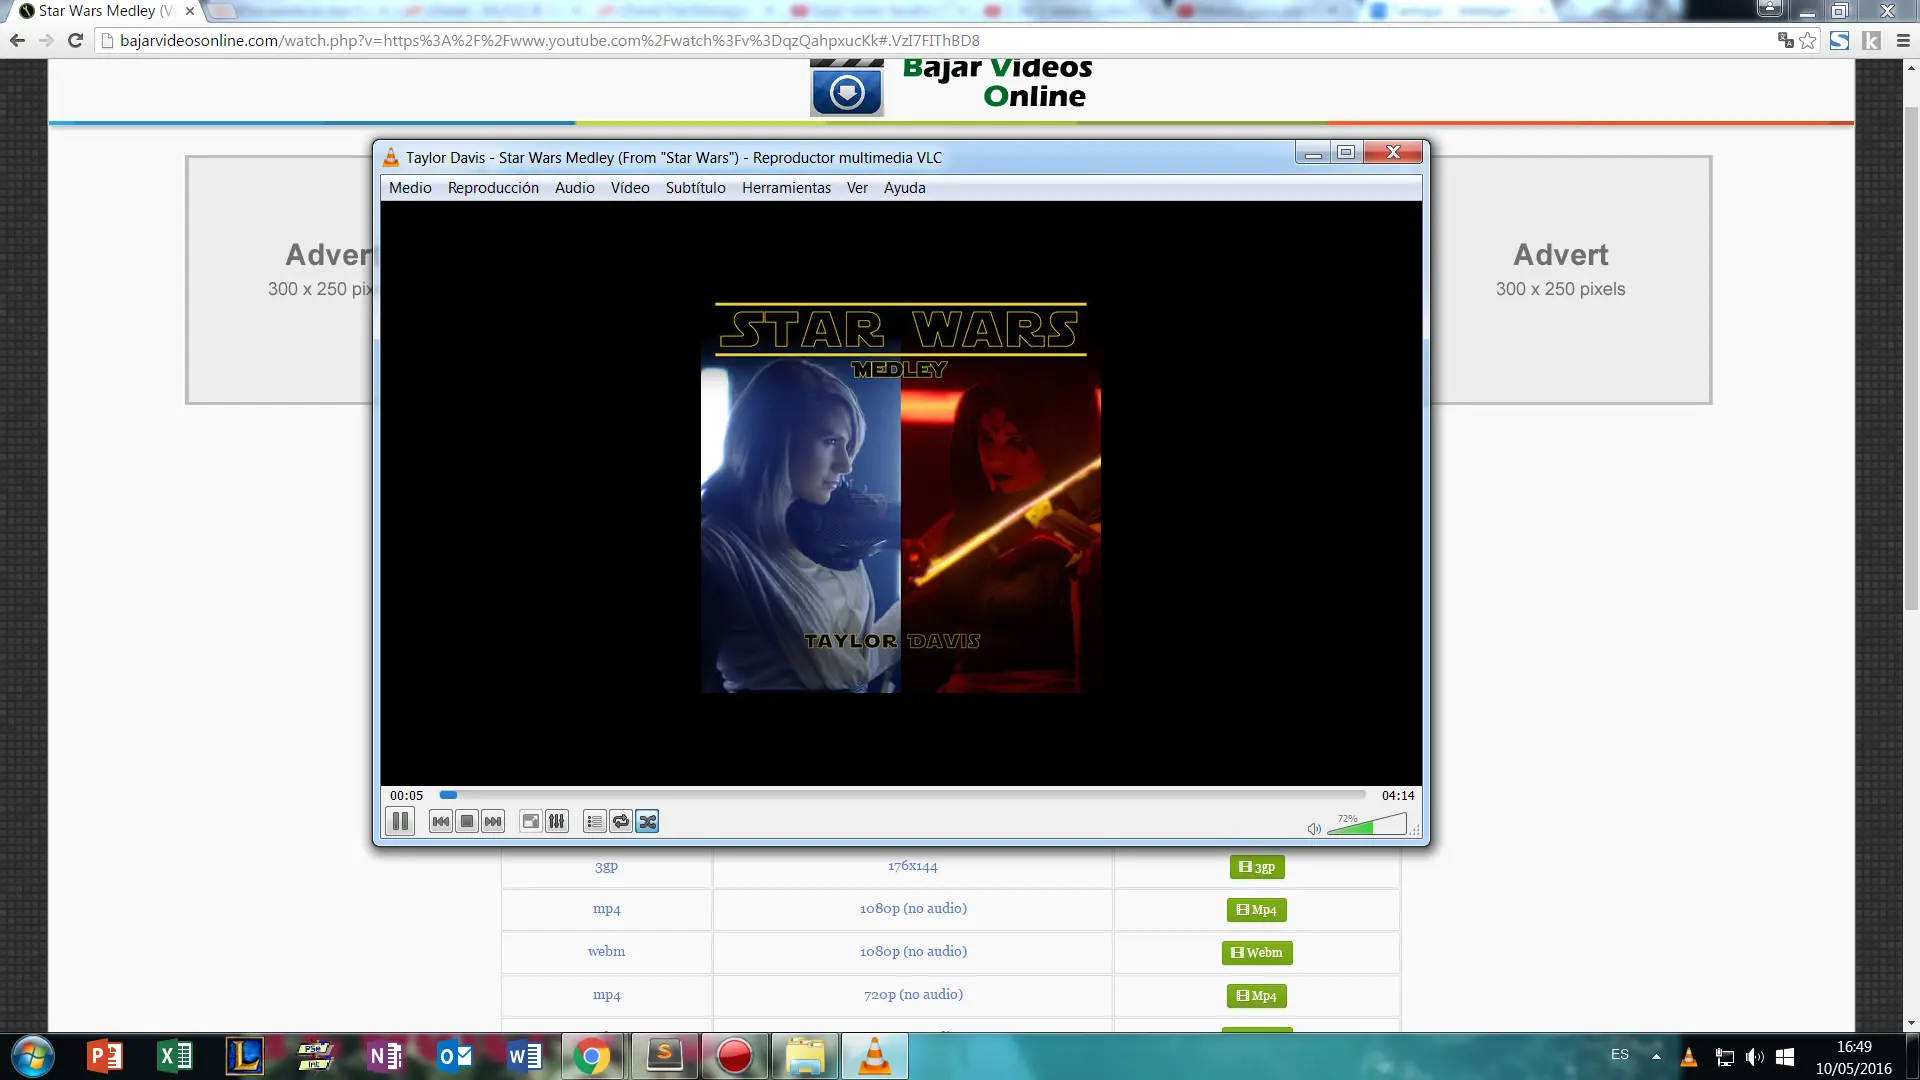Open the Reproducción menu

coord(493,188)
